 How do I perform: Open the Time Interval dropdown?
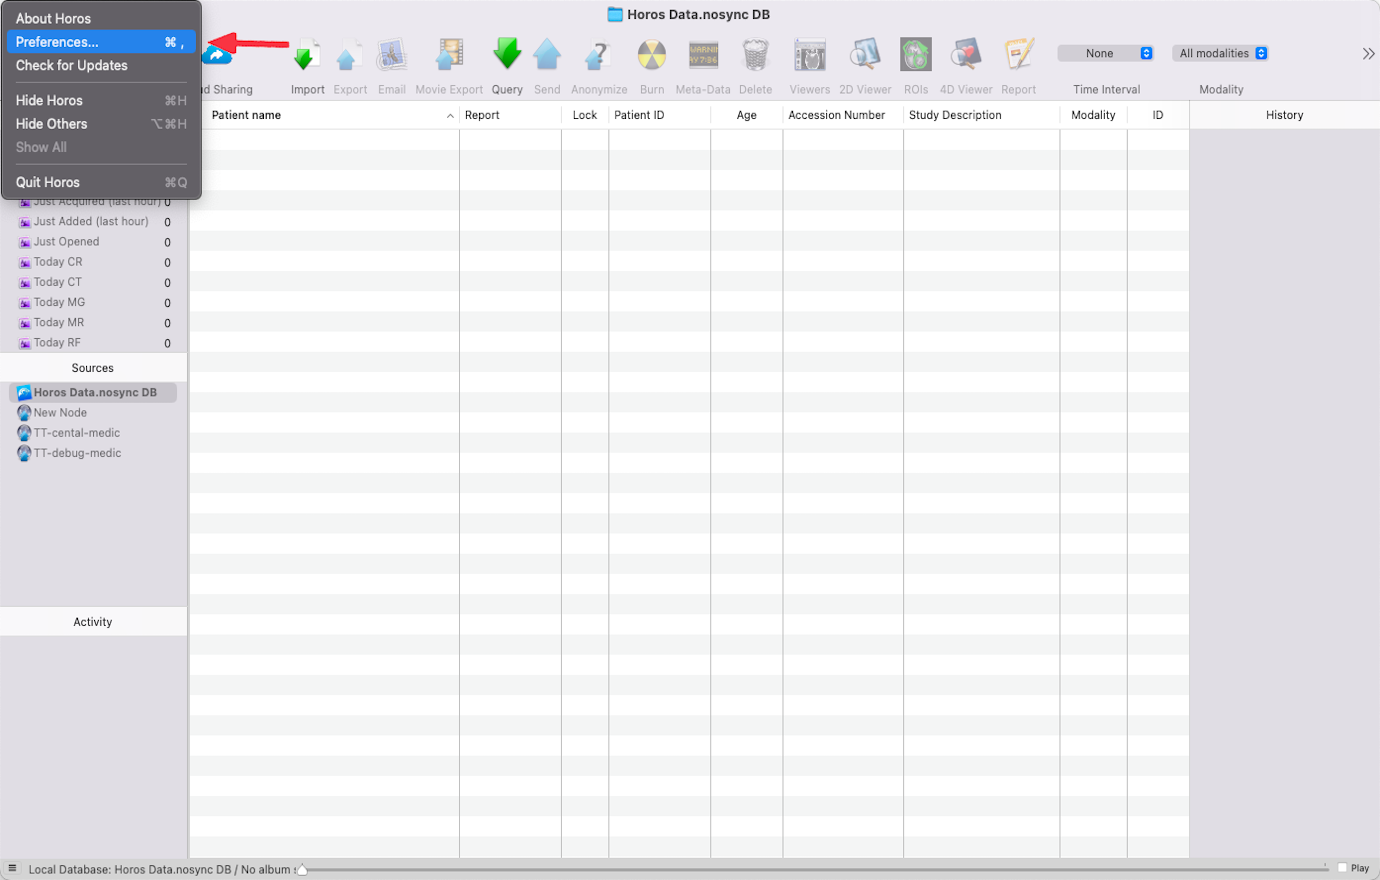(1105, 52)
